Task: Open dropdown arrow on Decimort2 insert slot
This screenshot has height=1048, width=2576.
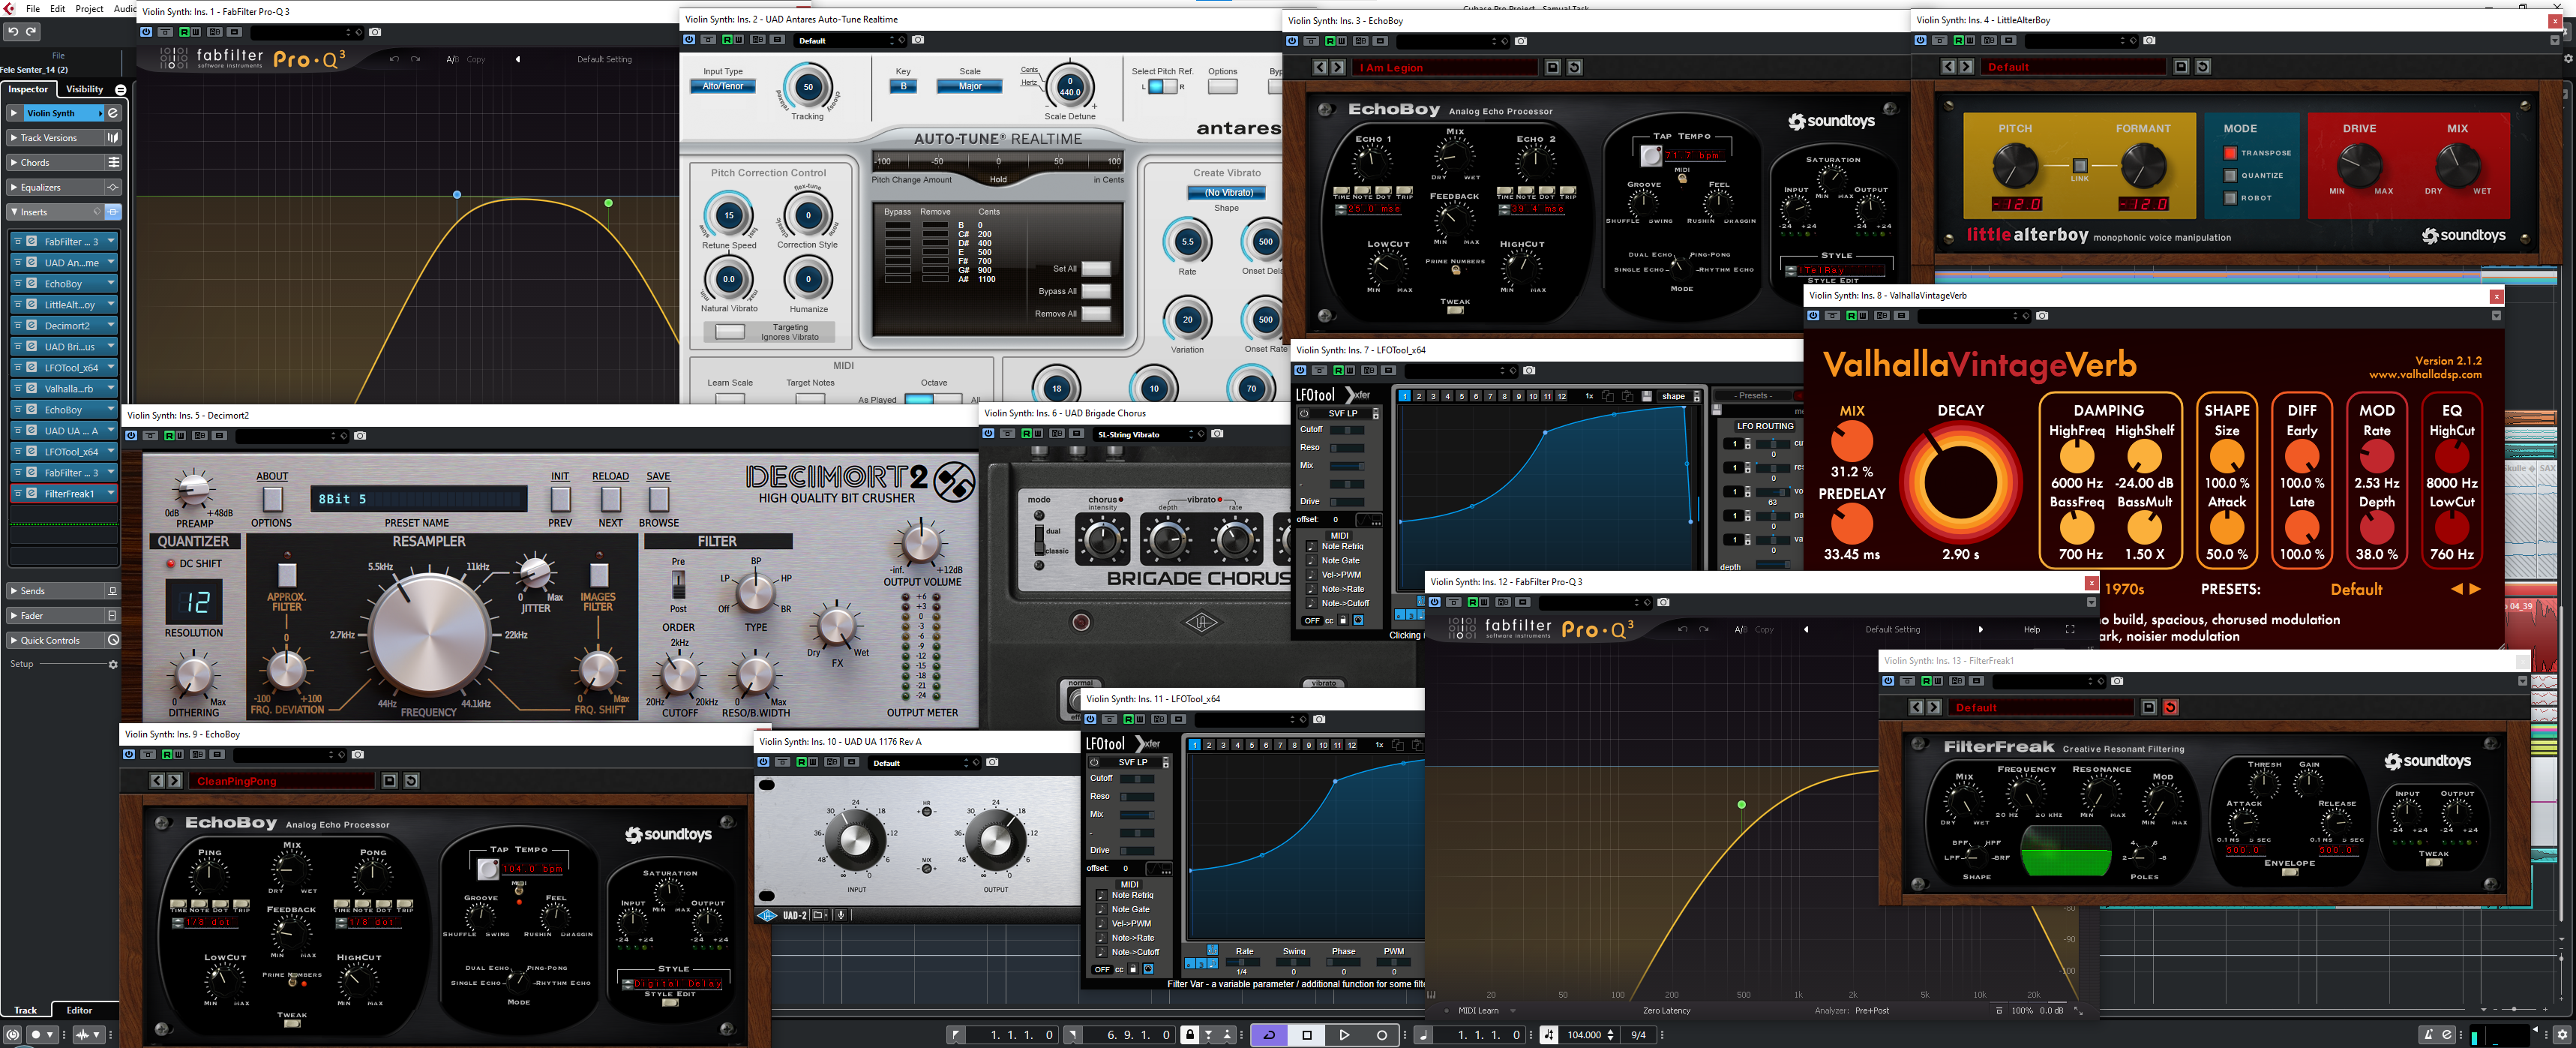Action: click(110, 325)
